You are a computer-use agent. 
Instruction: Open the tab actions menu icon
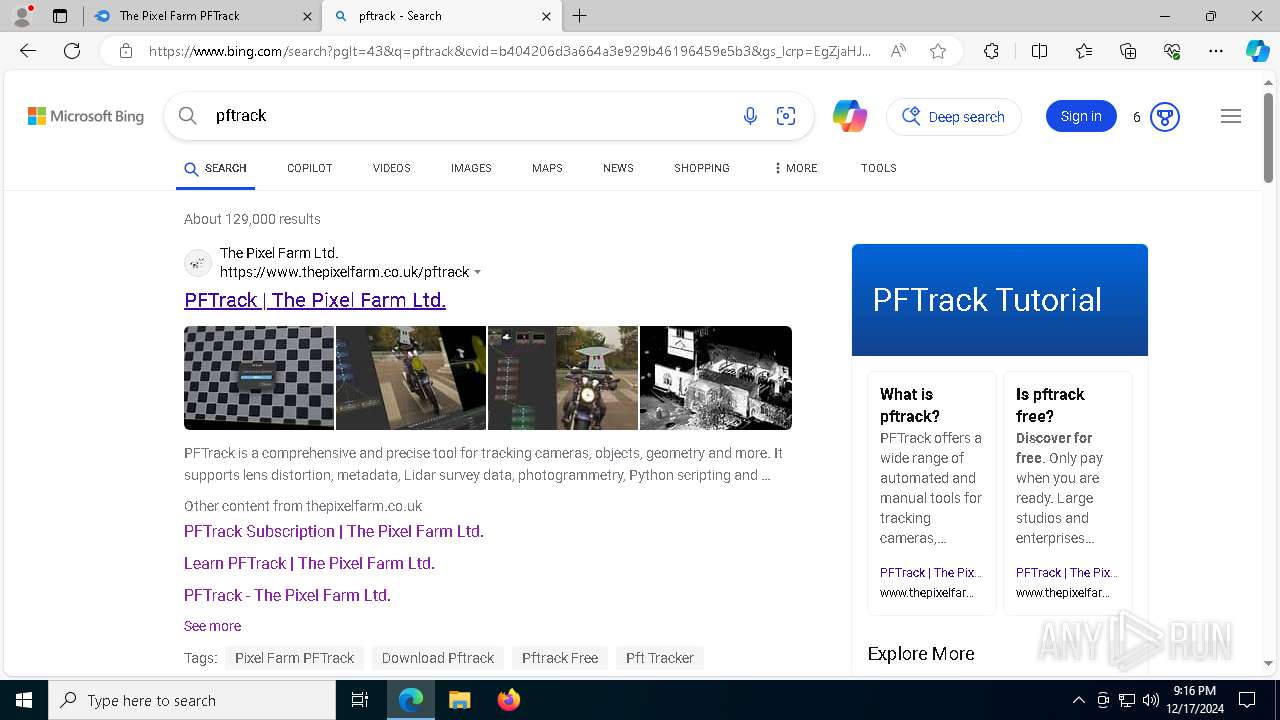point(60,16)
